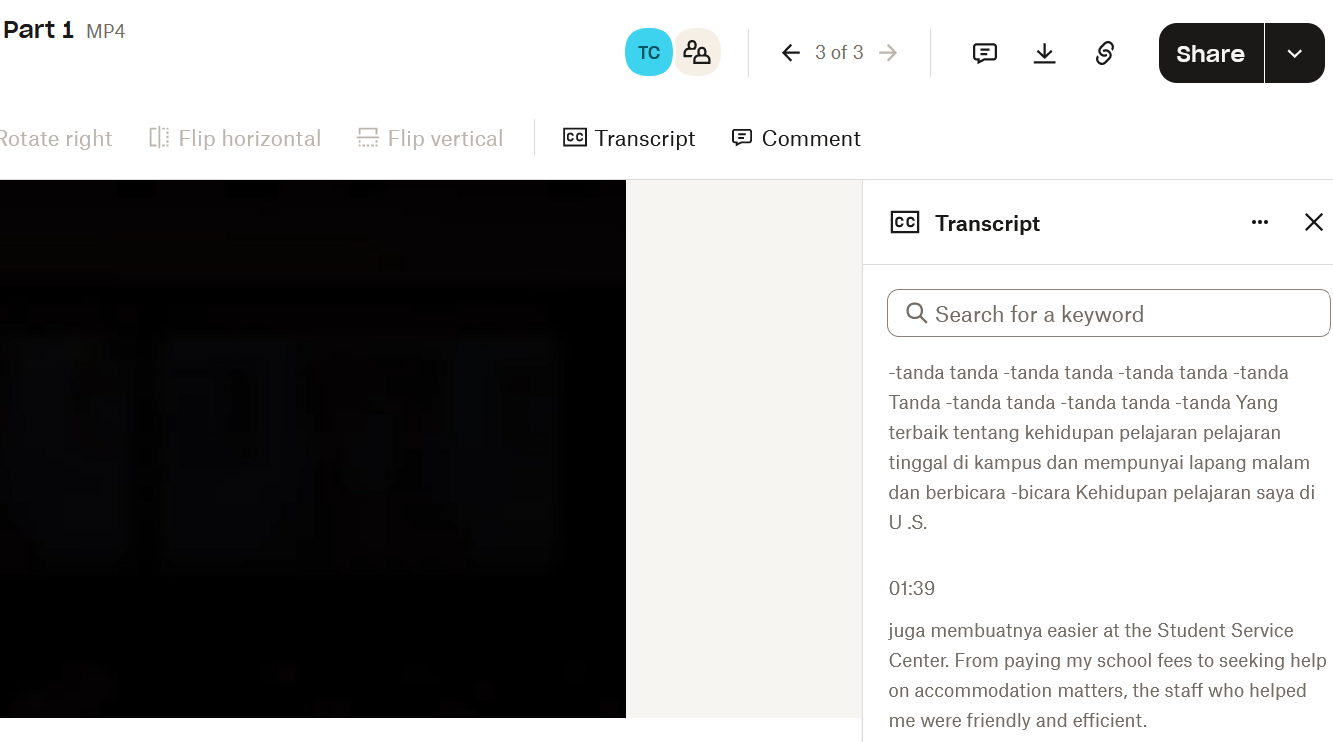This screenshot has height=742, width=1333.
Task: Toggle the Transcript toolbar button
Action: click(629, 138)
